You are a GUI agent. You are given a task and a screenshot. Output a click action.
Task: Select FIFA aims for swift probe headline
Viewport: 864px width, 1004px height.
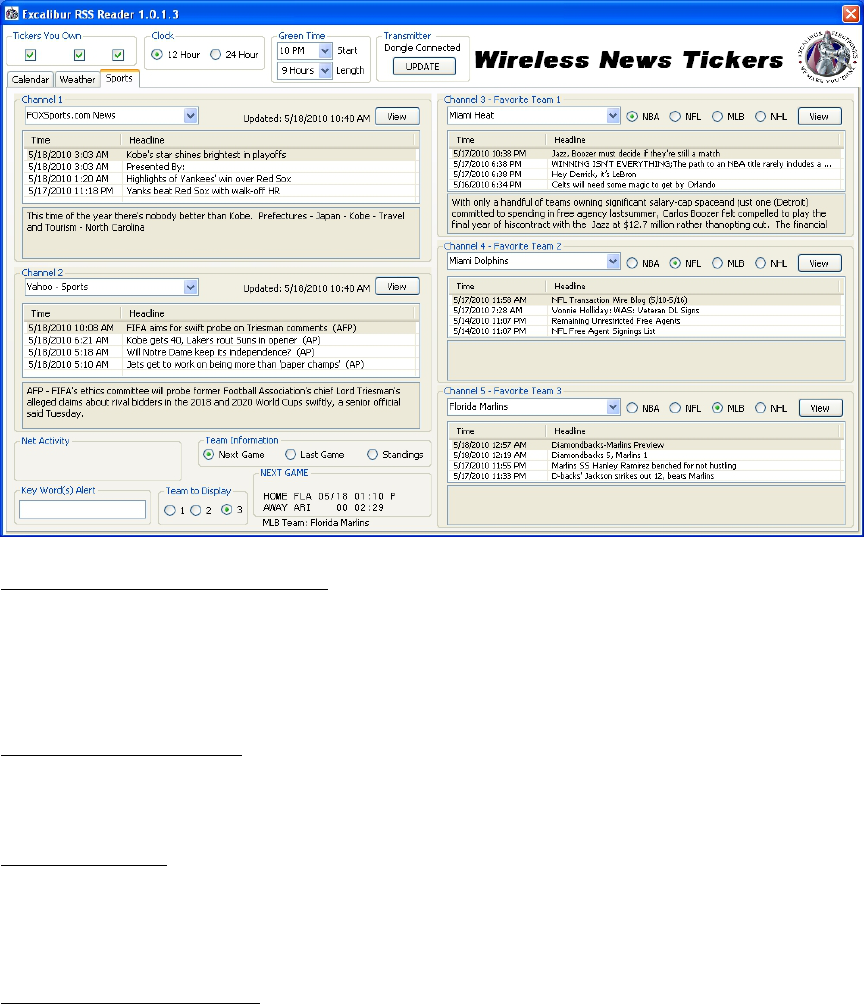coord(220,328)
